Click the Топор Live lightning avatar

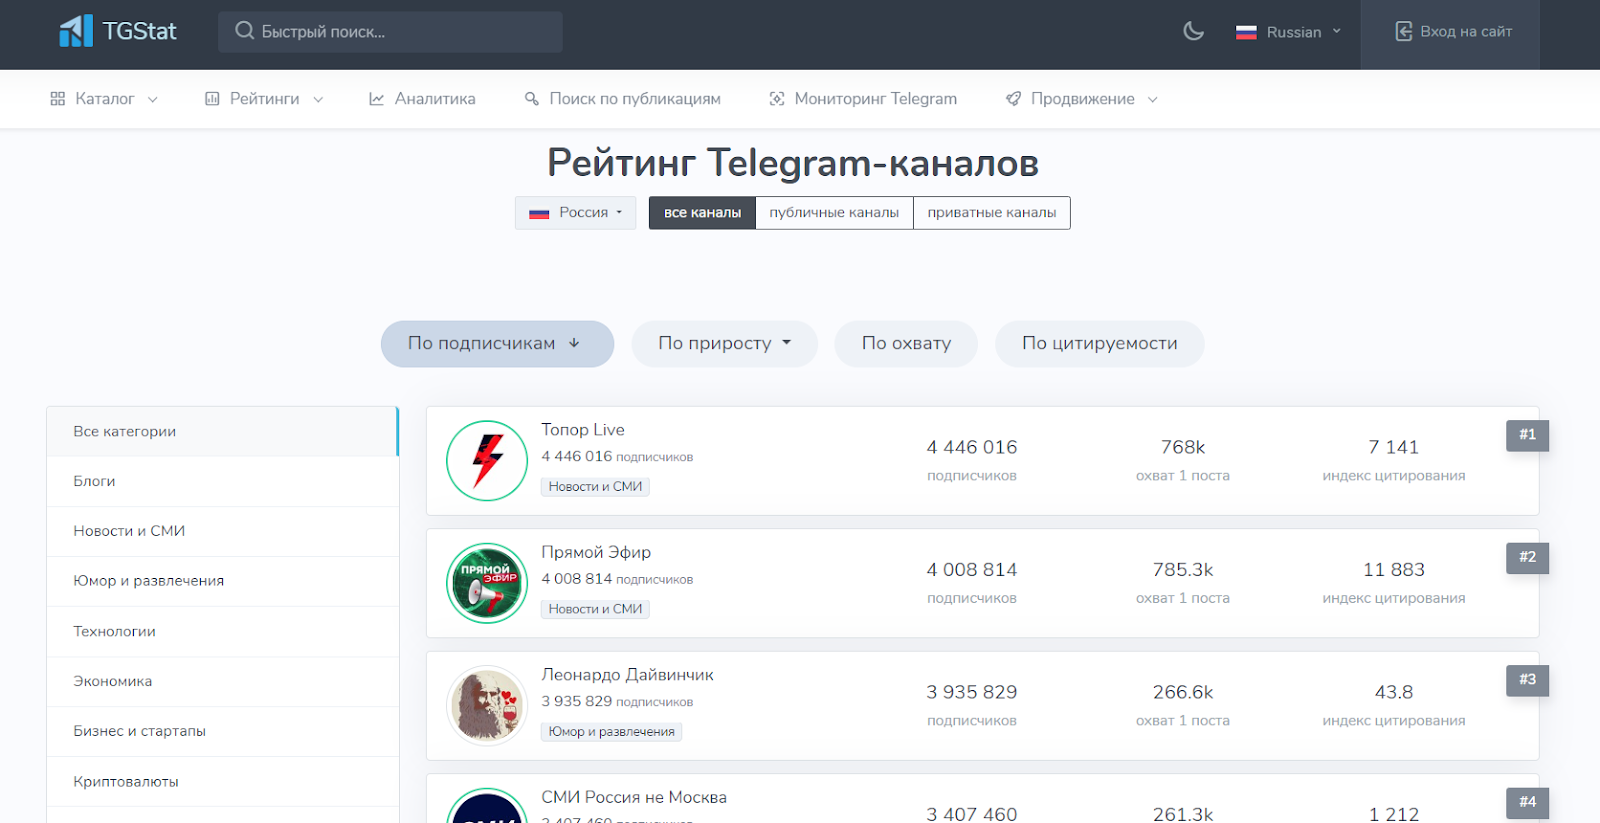click(x=487, y=461)
